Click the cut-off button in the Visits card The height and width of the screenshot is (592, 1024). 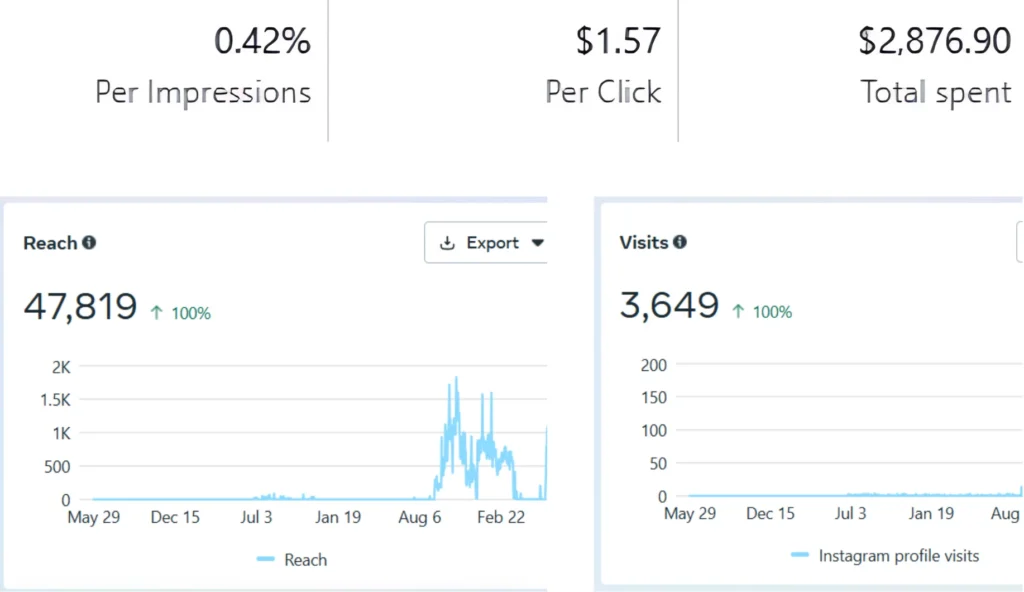[x=1019, y=243]
